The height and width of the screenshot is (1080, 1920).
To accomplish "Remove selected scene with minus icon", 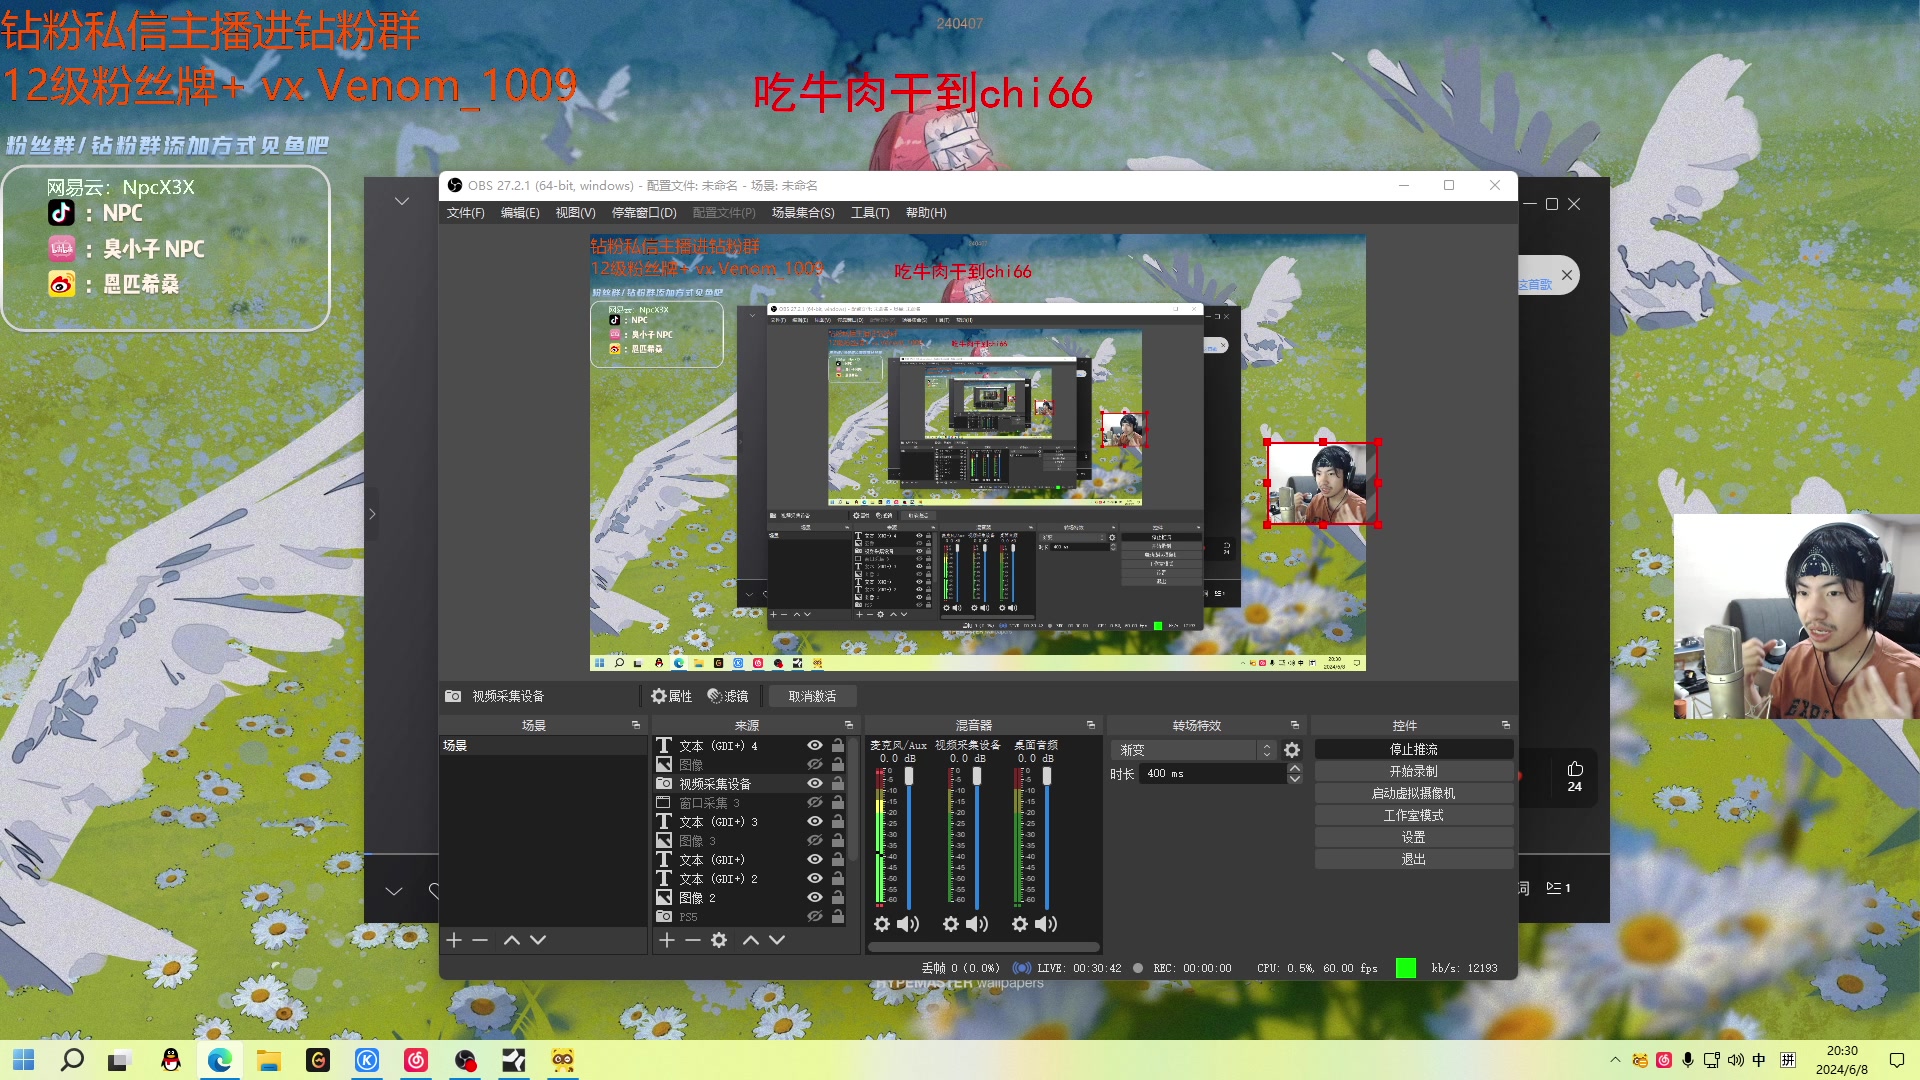I will click(x=480, y=940).
